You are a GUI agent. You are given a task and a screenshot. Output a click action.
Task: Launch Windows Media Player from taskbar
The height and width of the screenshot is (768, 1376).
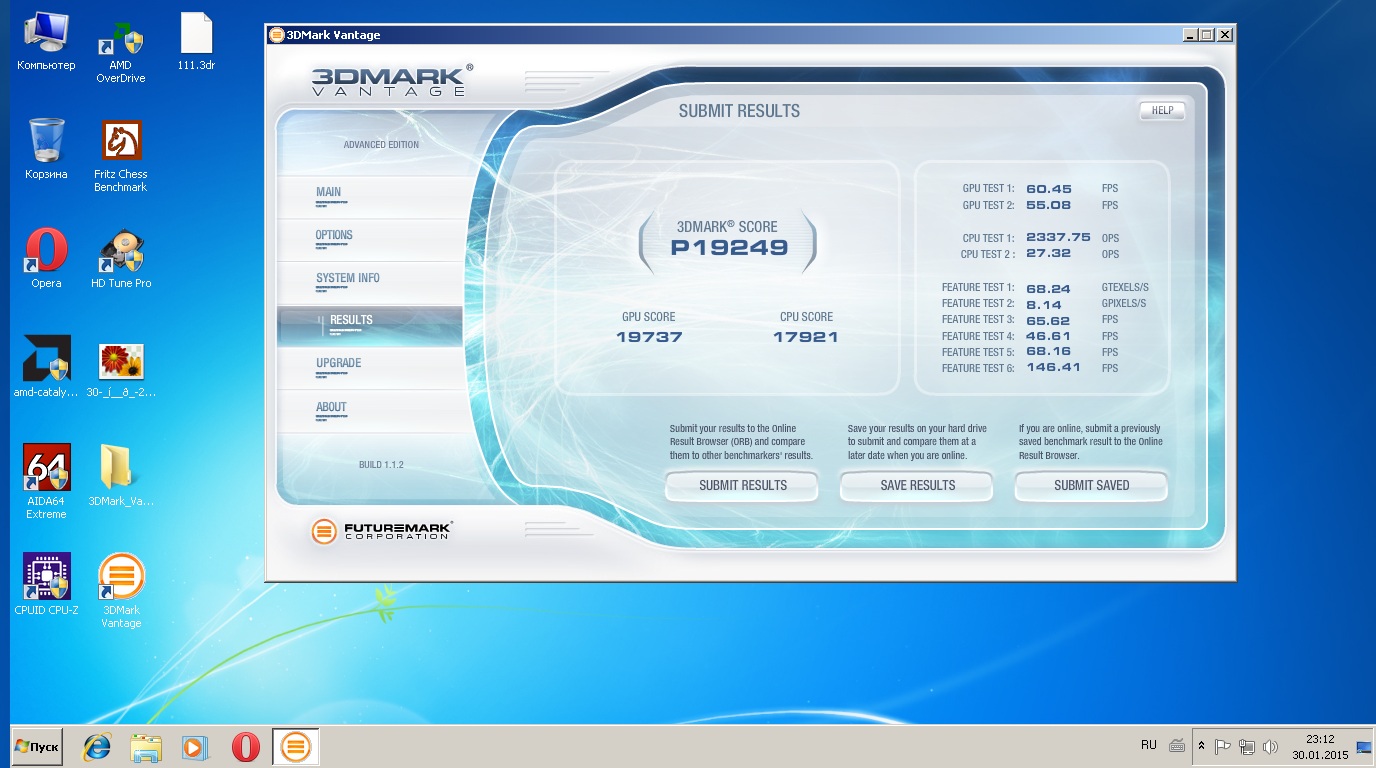[x=195, y=747]
